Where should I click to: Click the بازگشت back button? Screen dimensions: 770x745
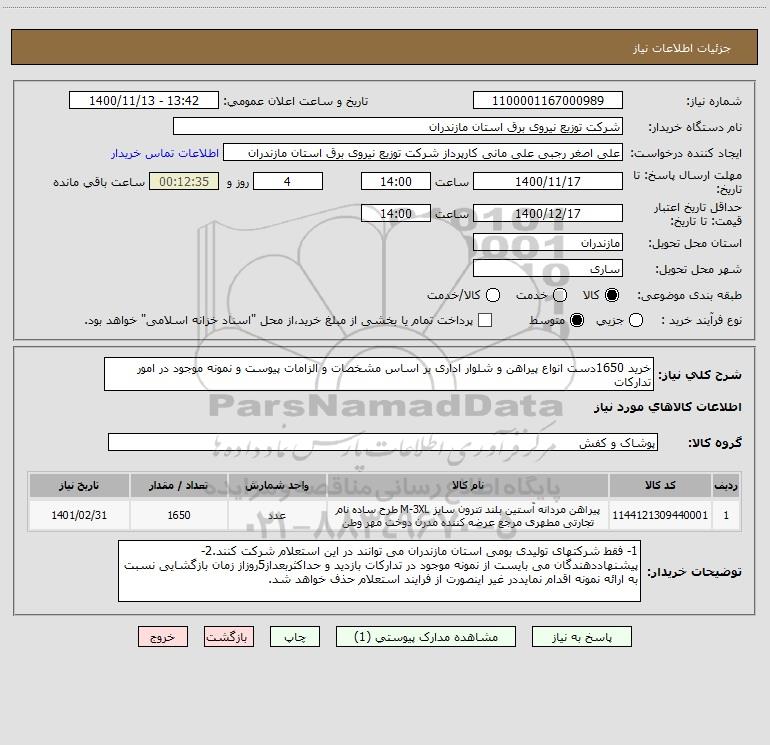point(229,637)
